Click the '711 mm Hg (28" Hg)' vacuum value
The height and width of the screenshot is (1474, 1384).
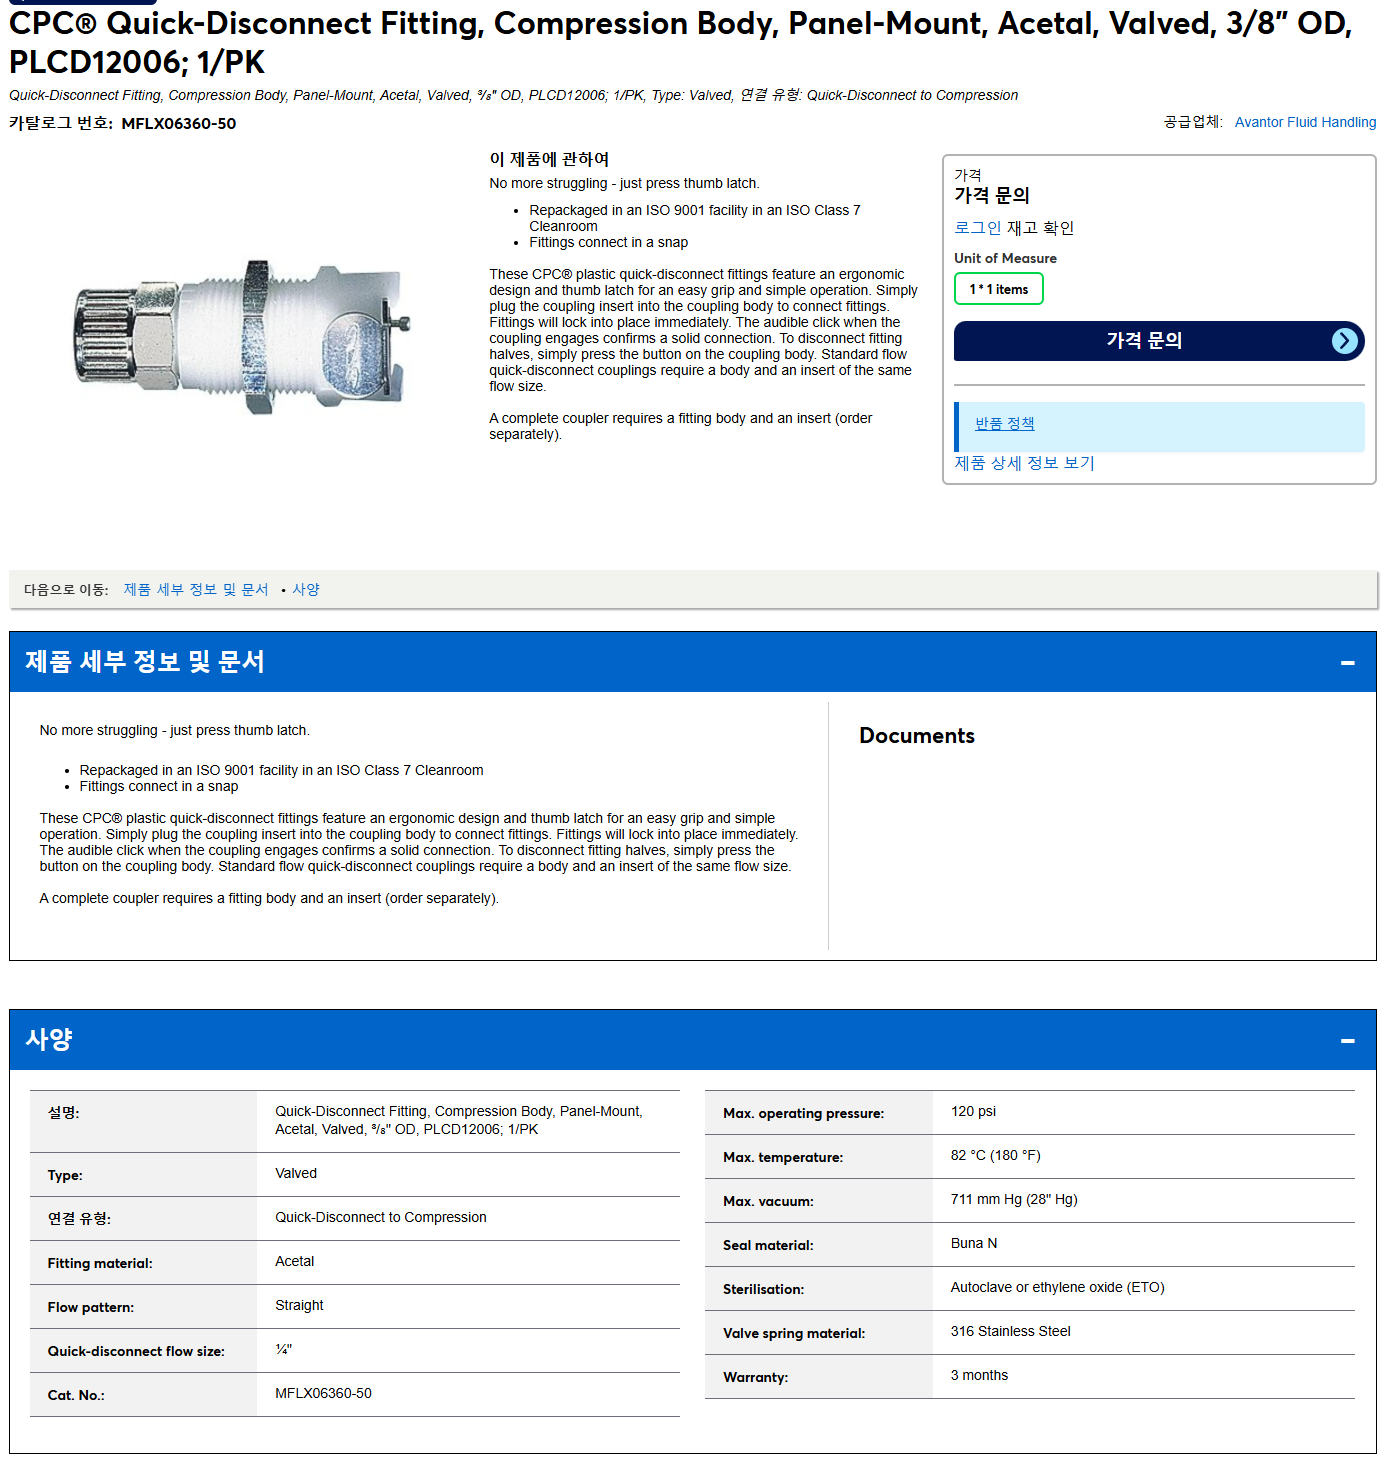tap(1014, 1200)
